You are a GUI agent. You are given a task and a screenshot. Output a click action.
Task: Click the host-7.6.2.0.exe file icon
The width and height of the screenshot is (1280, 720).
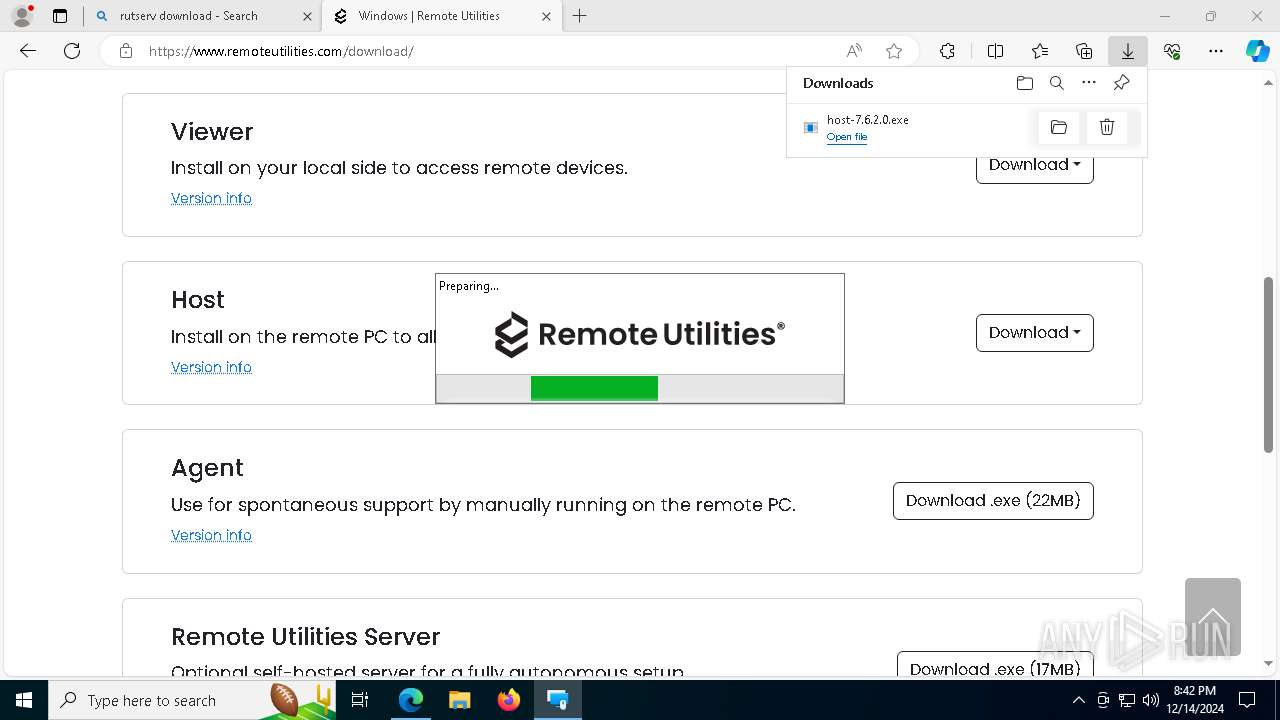pos(811,128)
